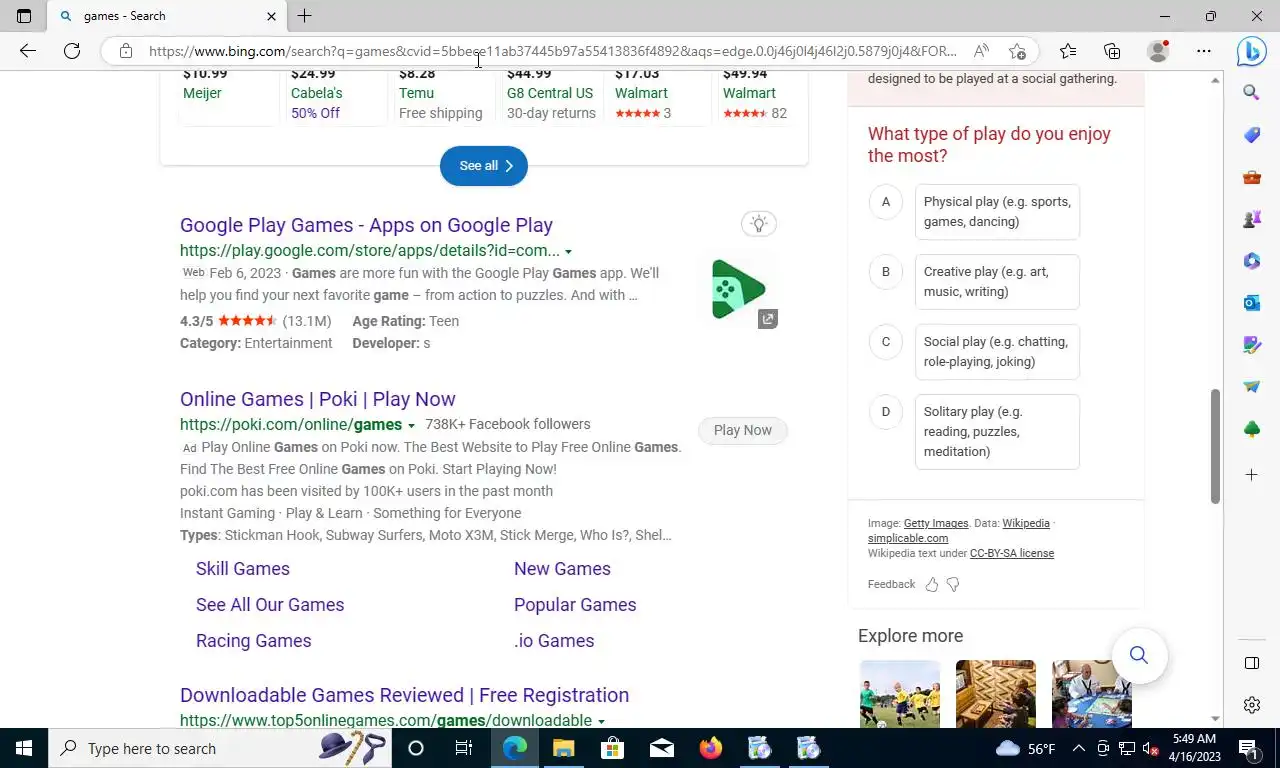Viewport: 1280px width, 768px height.
Task: Select answer D Solitary play
Action: point(997,432)
